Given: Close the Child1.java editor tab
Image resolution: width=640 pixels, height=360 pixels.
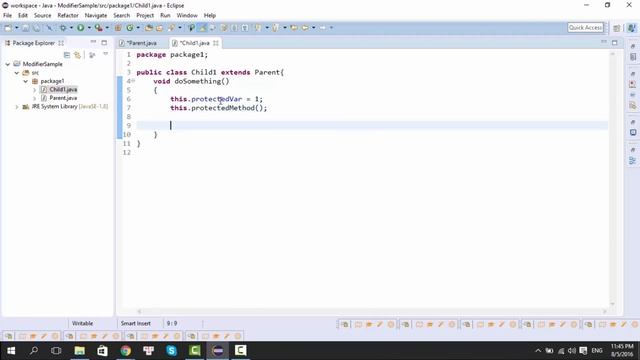Looking at the screenshot, I should [x=216, y=43].
